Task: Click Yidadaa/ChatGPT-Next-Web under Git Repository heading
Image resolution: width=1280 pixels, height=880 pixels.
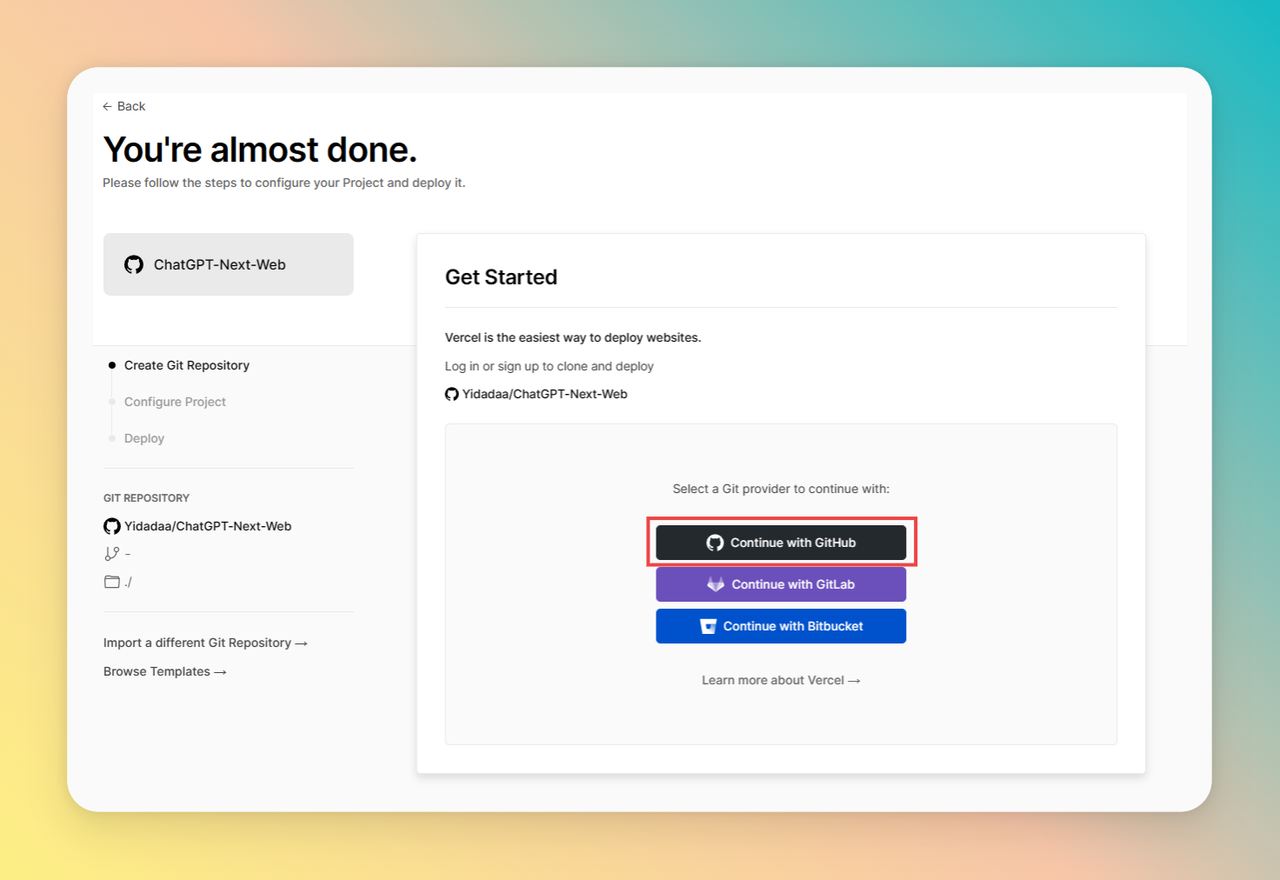Action: (x=208, y=526)
